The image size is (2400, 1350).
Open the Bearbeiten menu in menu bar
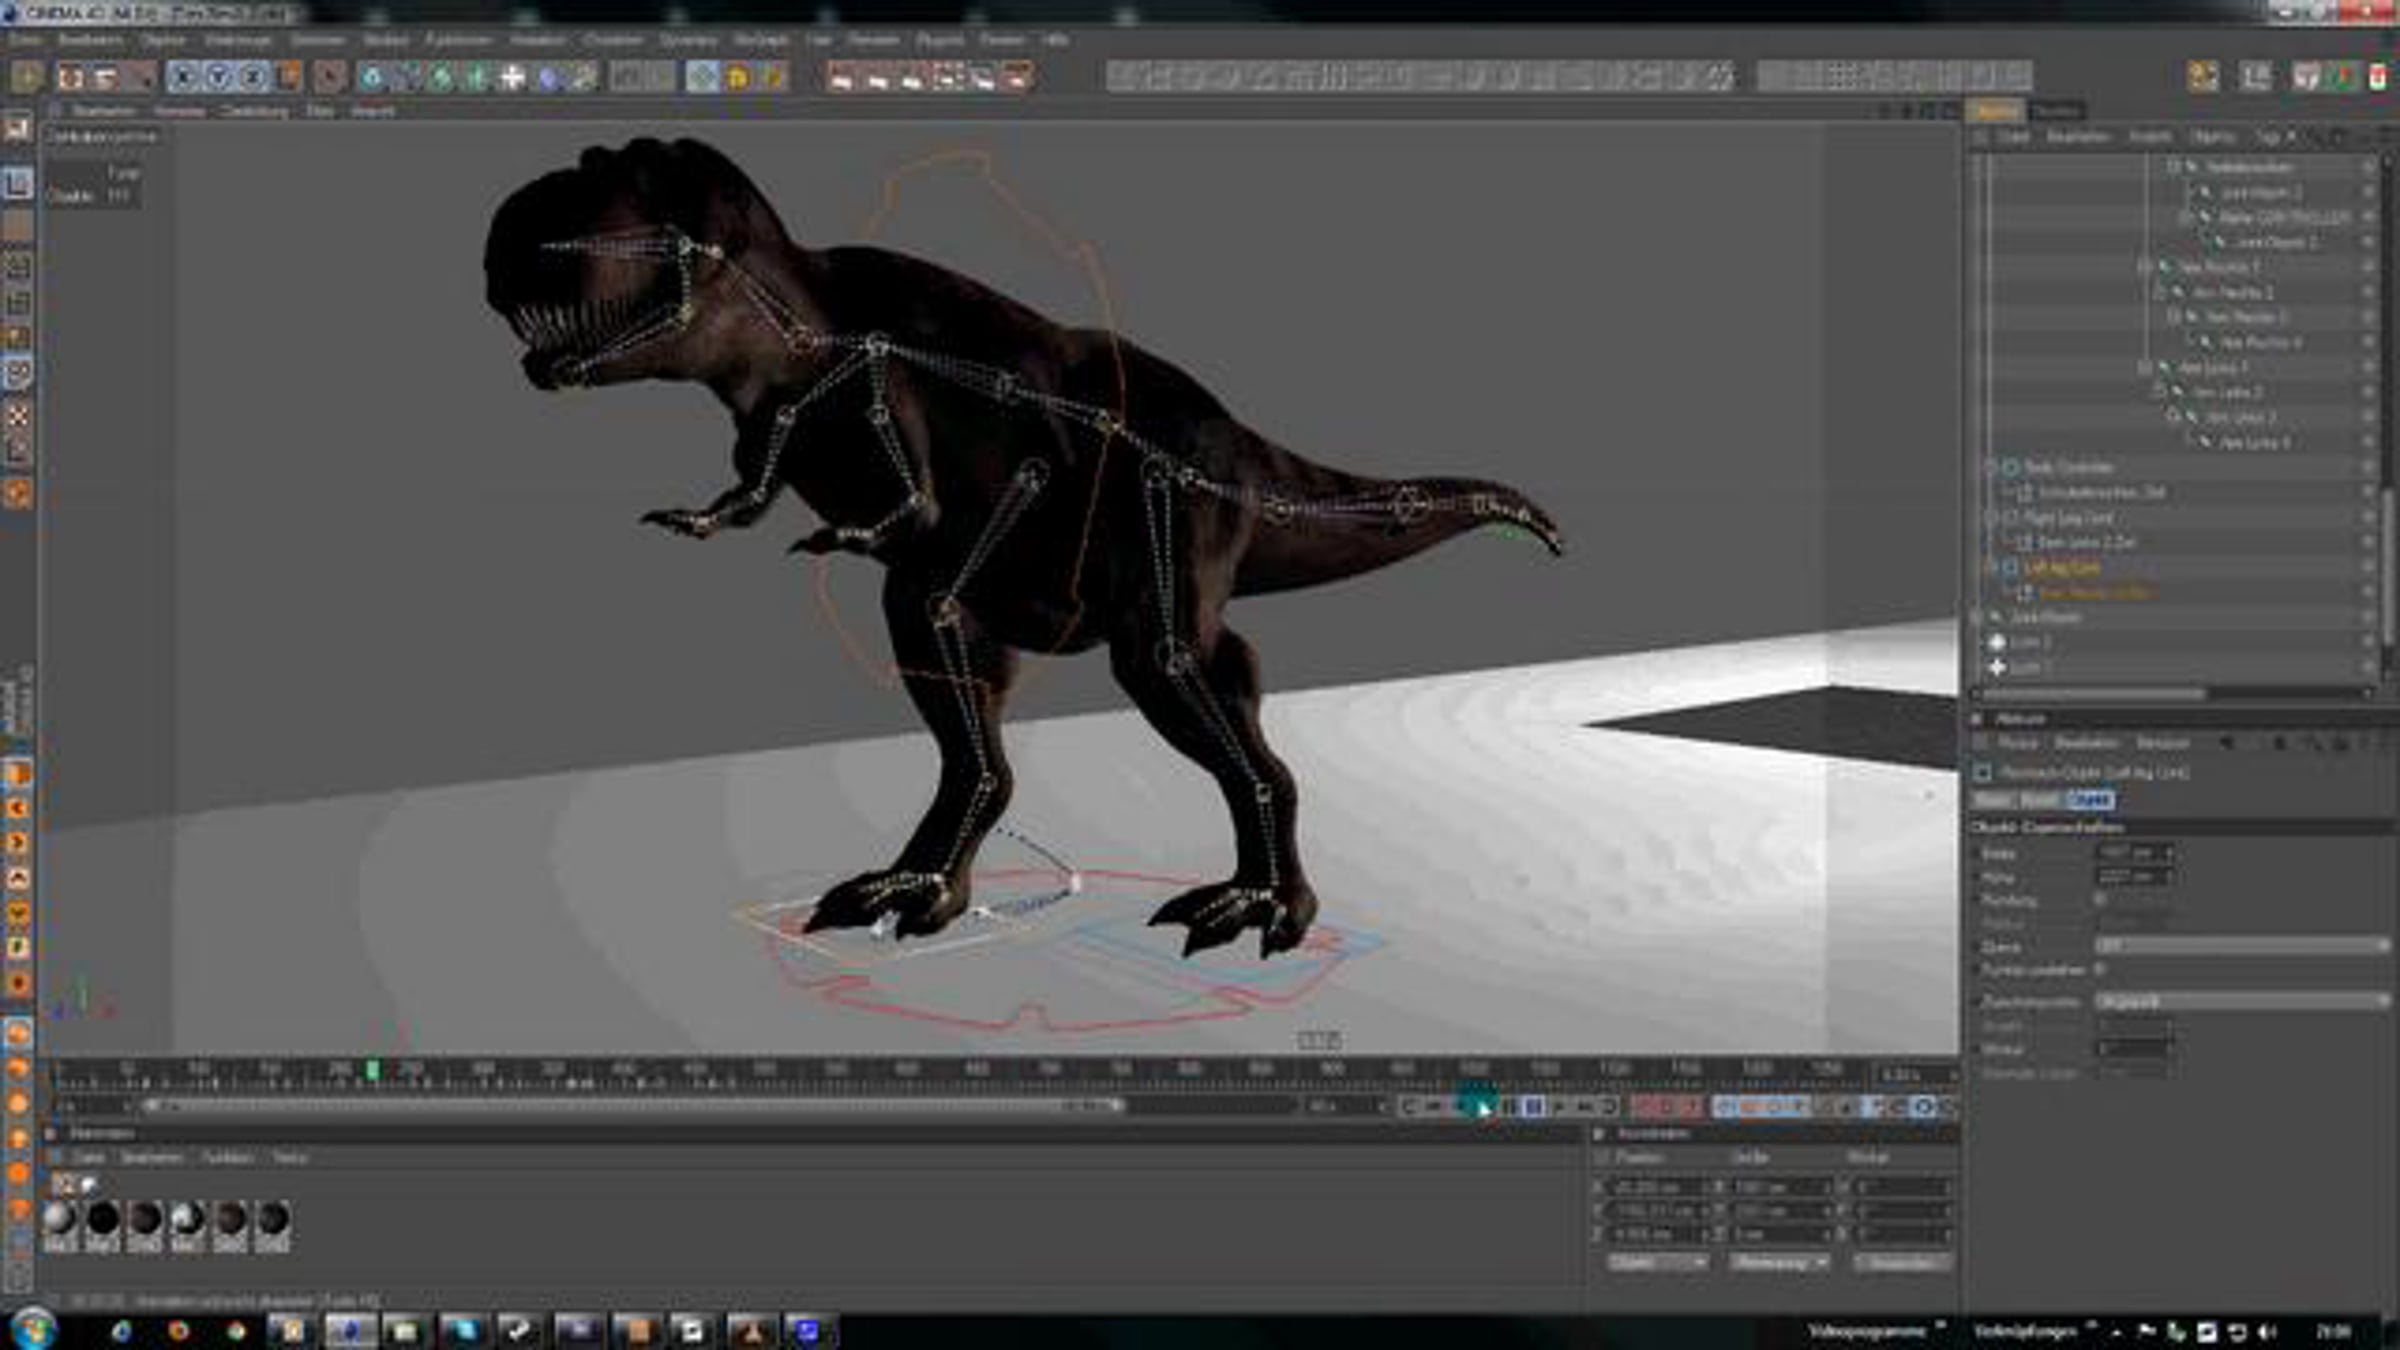click(90, 40)
